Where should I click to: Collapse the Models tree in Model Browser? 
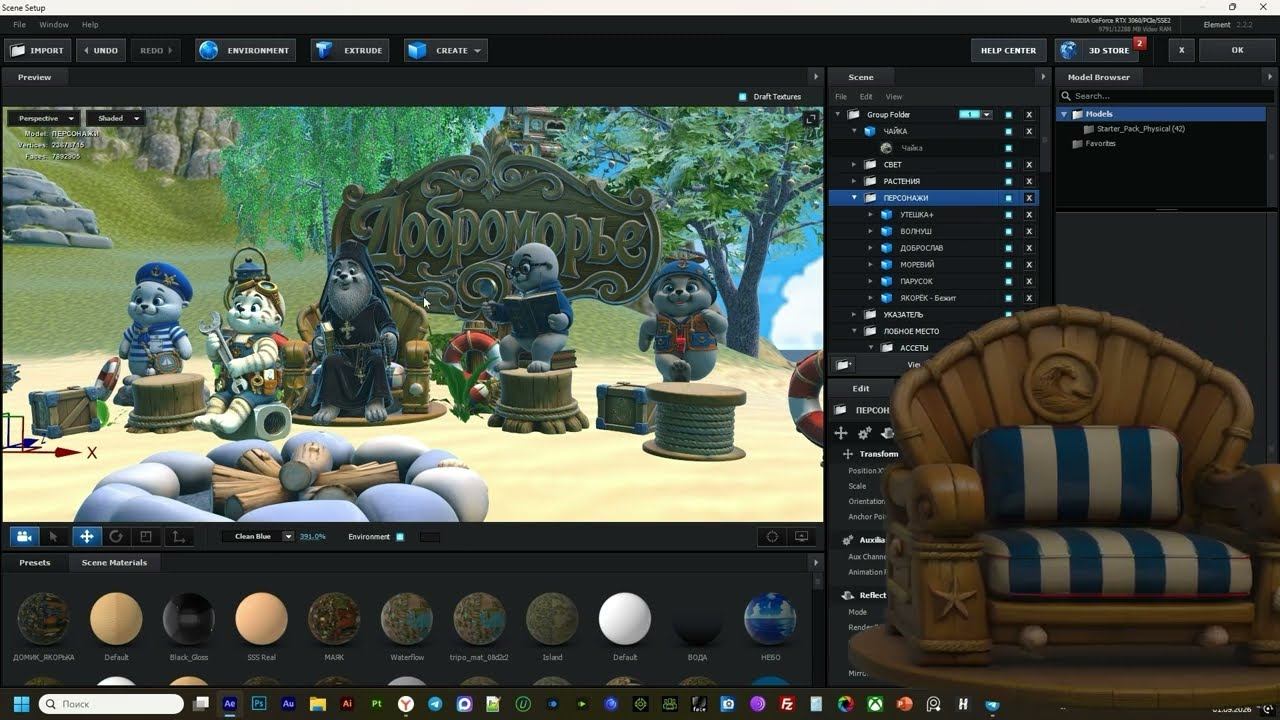[x=1065, y=114]
